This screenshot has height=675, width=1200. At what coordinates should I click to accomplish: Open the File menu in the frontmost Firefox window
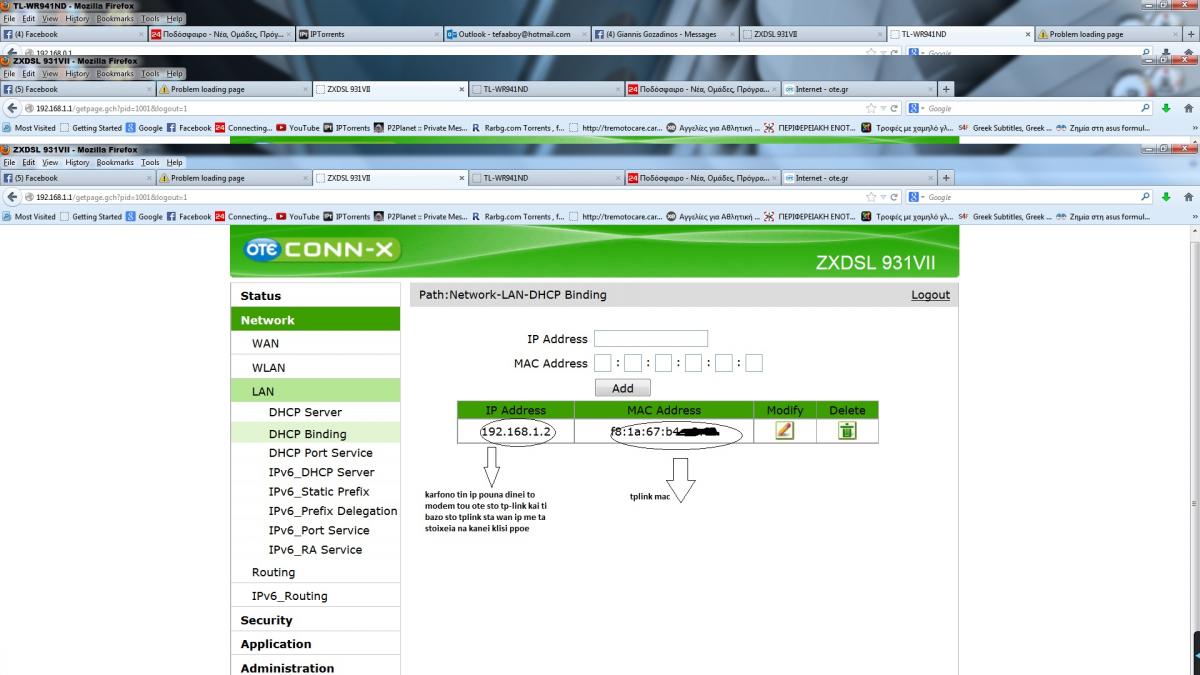(11, 162)
